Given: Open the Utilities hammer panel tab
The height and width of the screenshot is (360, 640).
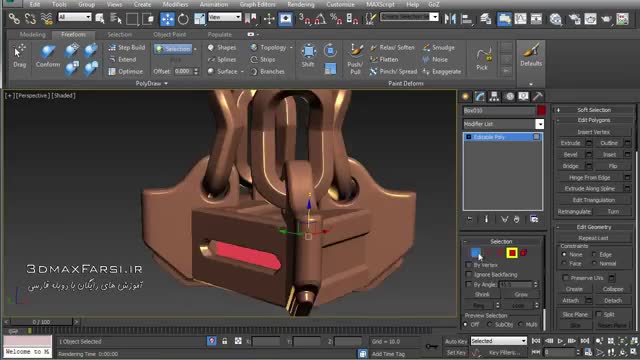Looking at the screenshot, I should tap(538, 96).
